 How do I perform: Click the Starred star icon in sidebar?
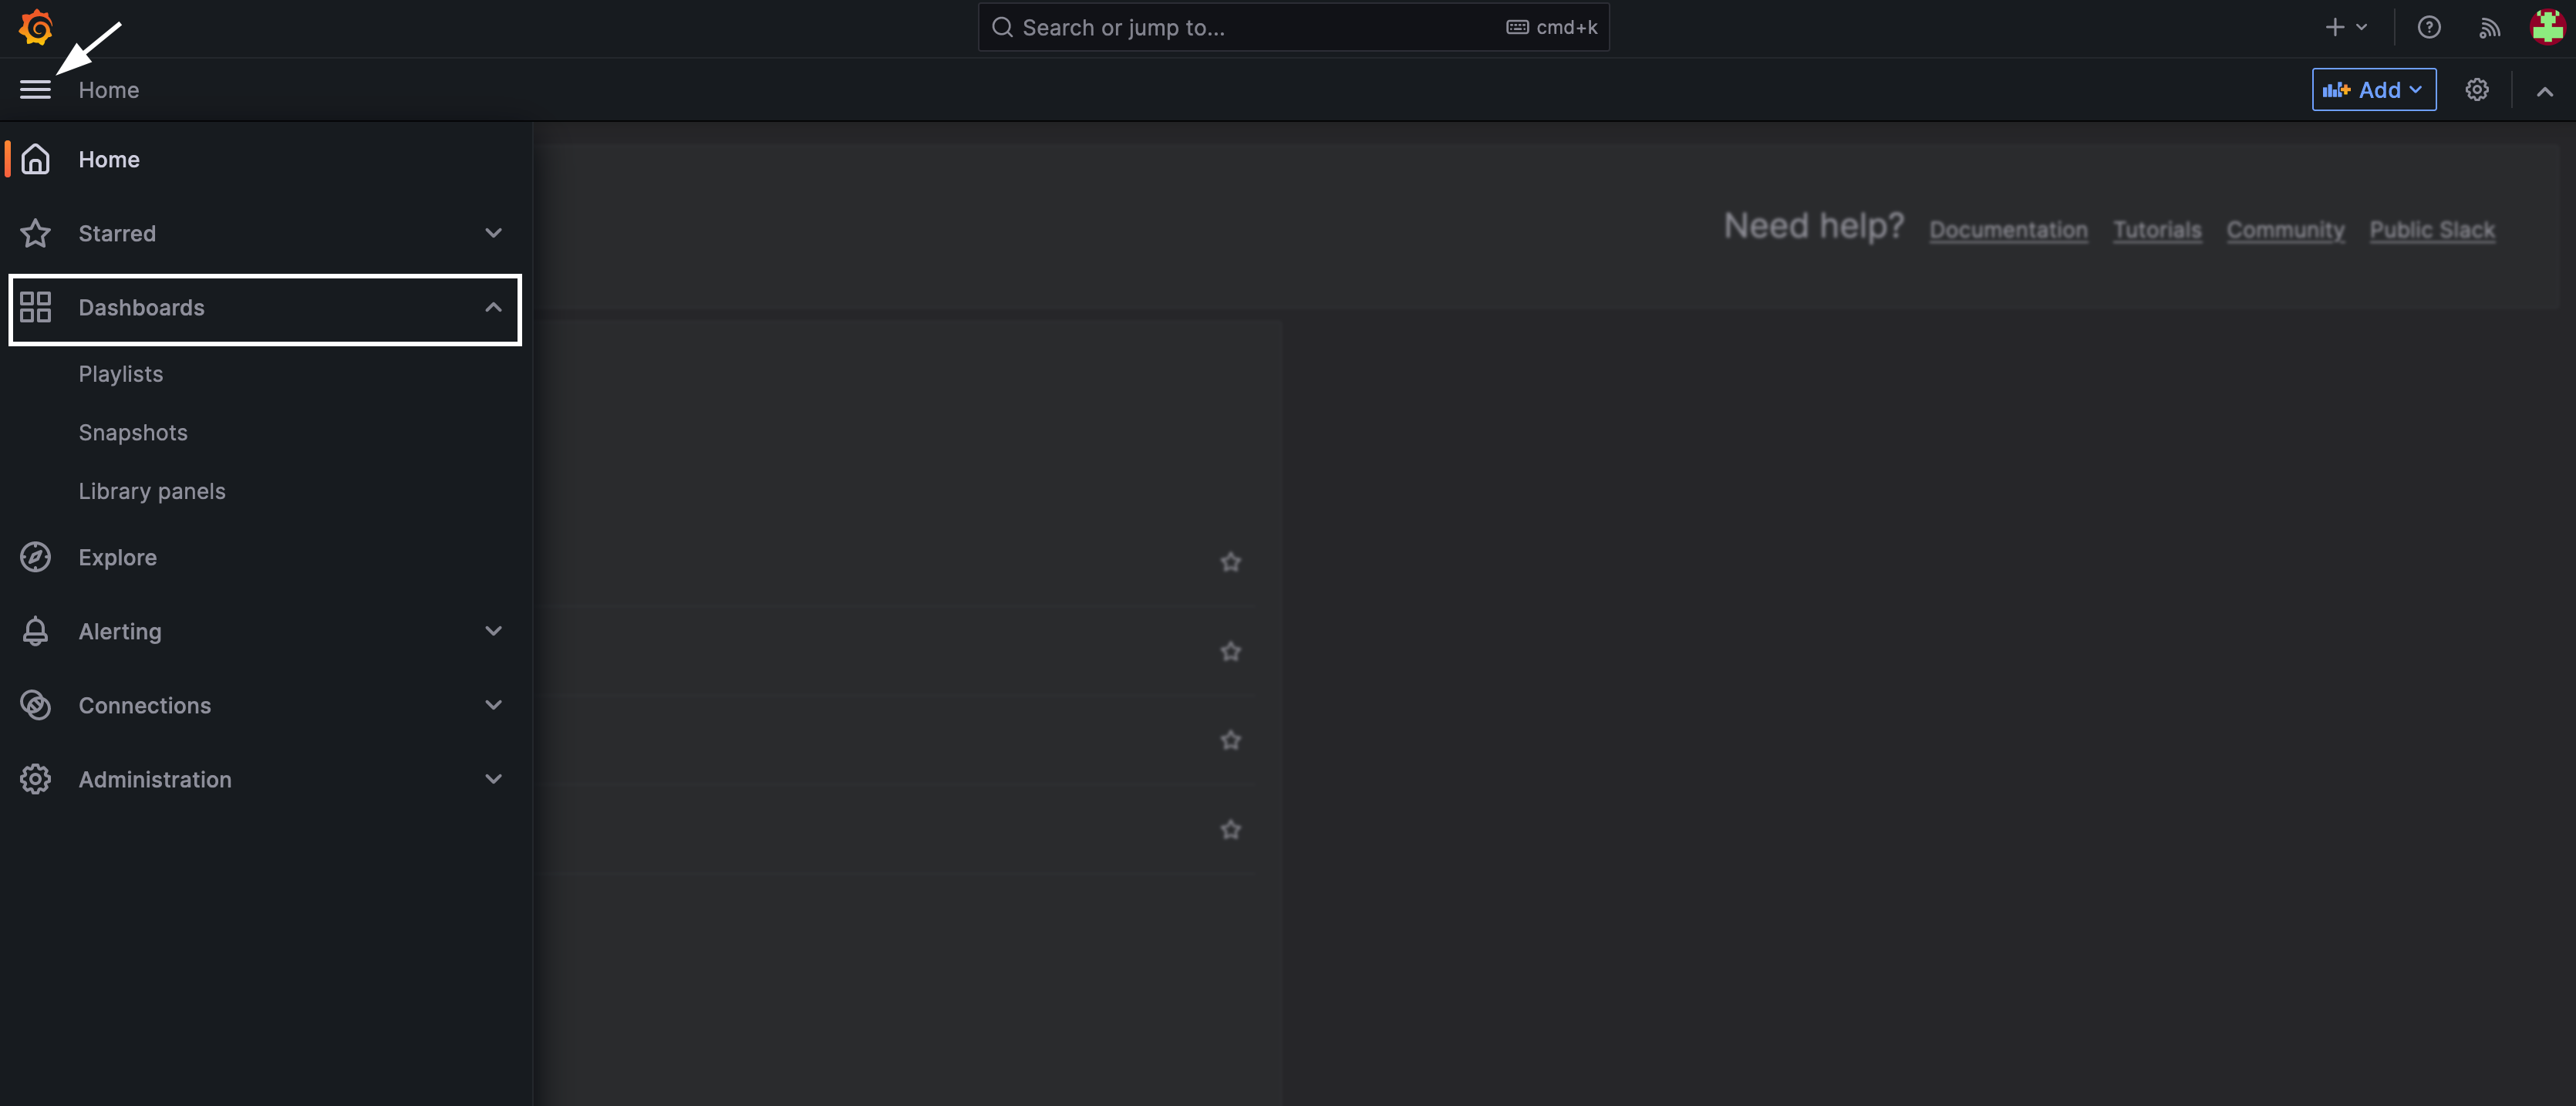(35, 233)
